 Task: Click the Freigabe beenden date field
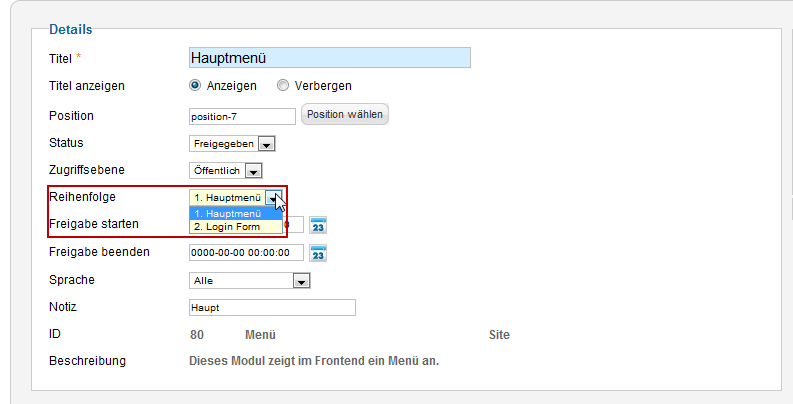pos(246,252)
